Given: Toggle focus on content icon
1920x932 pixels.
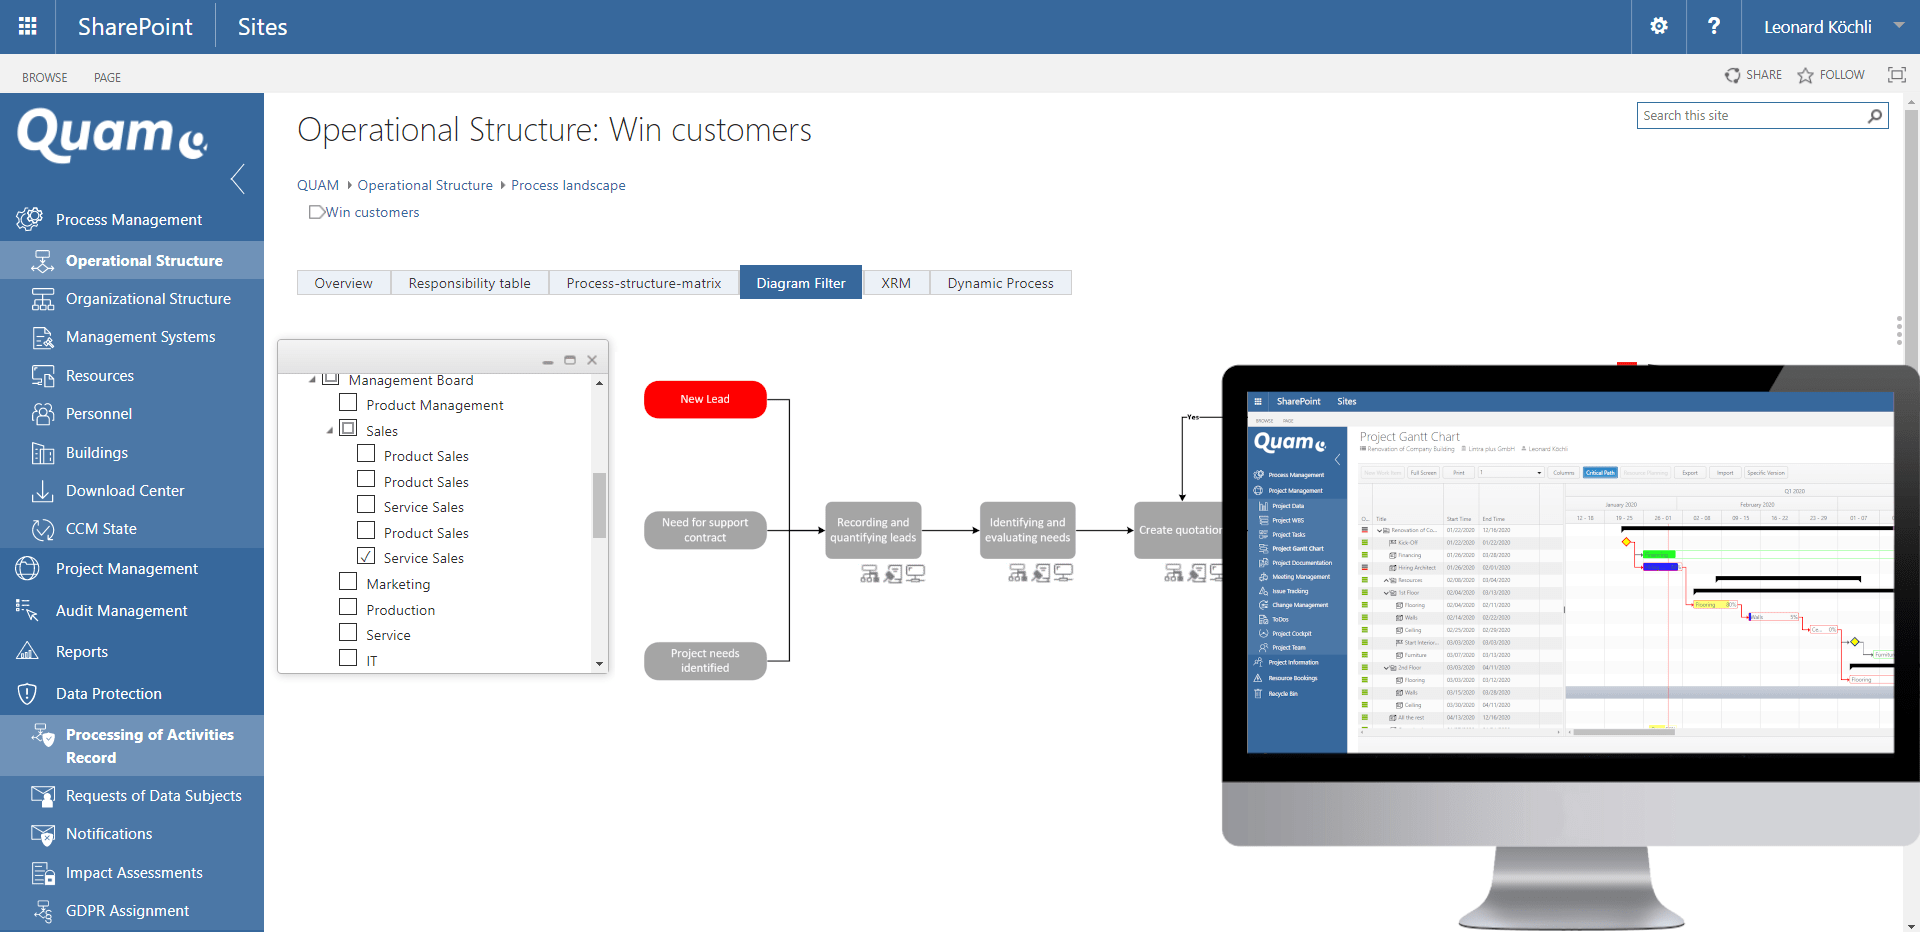Looking at the screenshot, I should pyautogui.click(x=1896, y=75).
